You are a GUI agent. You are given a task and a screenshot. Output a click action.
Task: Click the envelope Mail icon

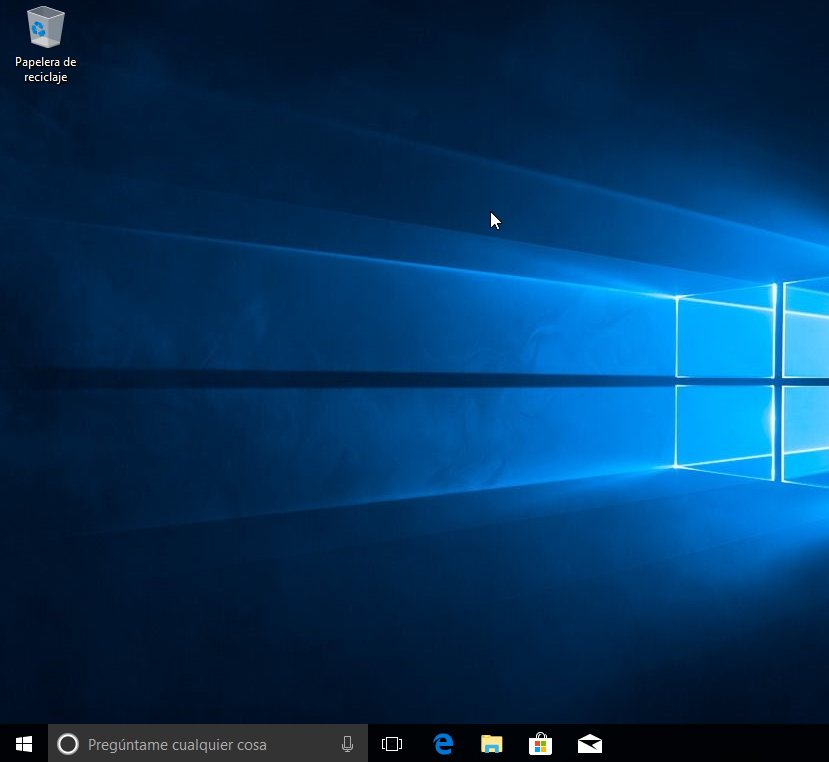pos(589,743)
